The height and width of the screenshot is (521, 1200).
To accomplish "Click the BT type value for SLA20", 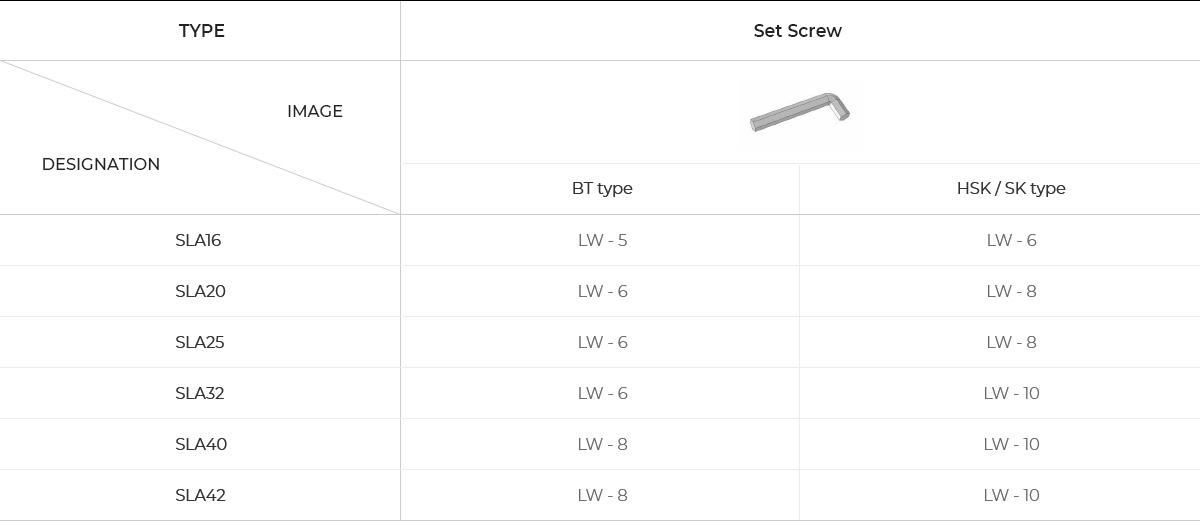I will [602, 291].
